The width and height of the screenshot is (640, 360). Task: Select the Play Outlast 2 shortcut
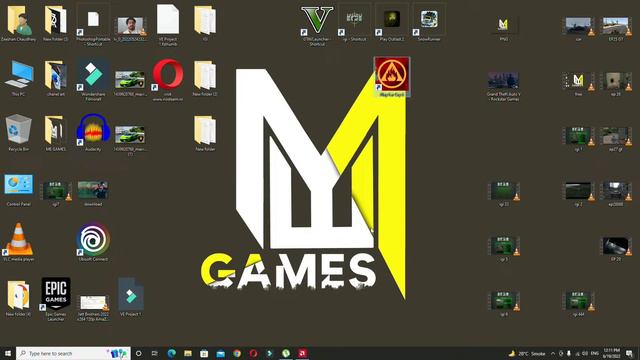pyautogui.click(x=391, y=23)
